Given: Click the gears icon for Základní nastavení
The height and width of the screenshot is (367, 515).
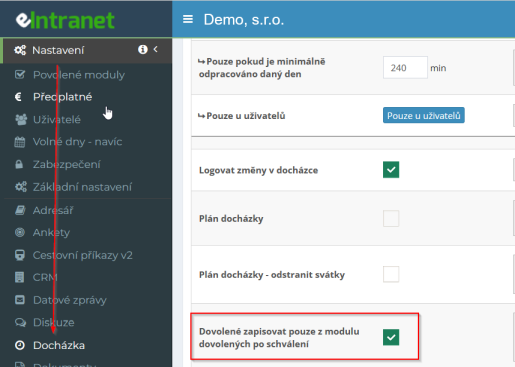Looking at the screenshot, I should coord(21,187).
